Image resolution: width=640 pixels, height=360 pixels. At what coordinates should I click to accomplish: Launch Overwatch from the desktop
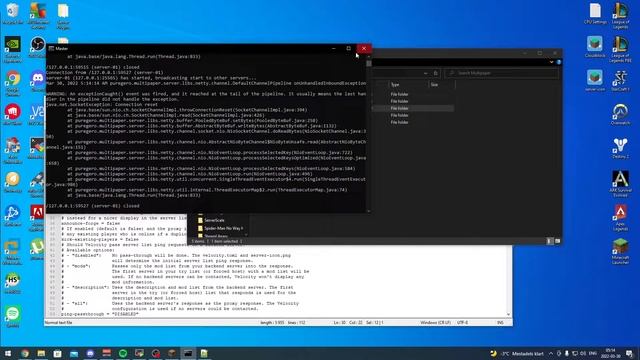620,114
